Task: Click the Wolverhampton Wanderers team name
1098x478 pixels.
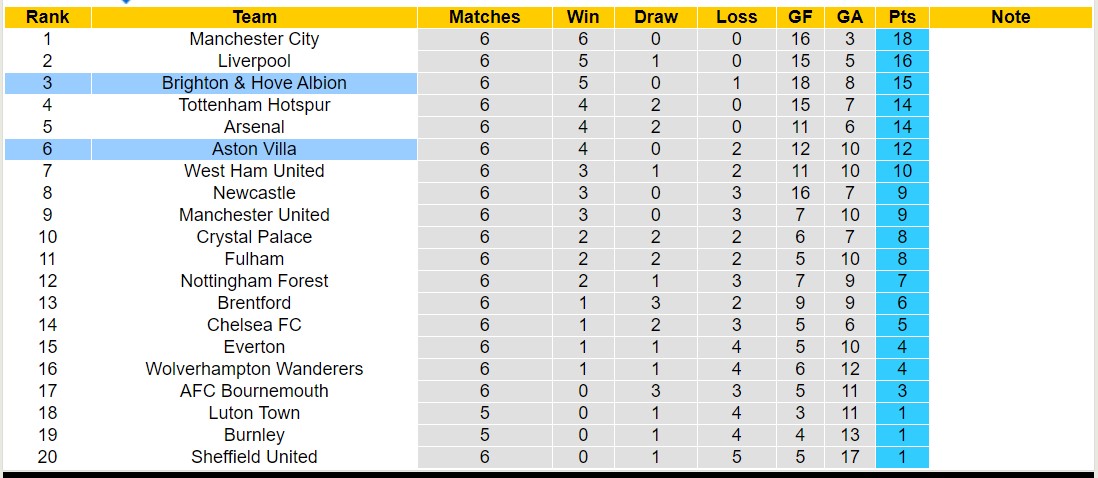Action: point(254,369)
